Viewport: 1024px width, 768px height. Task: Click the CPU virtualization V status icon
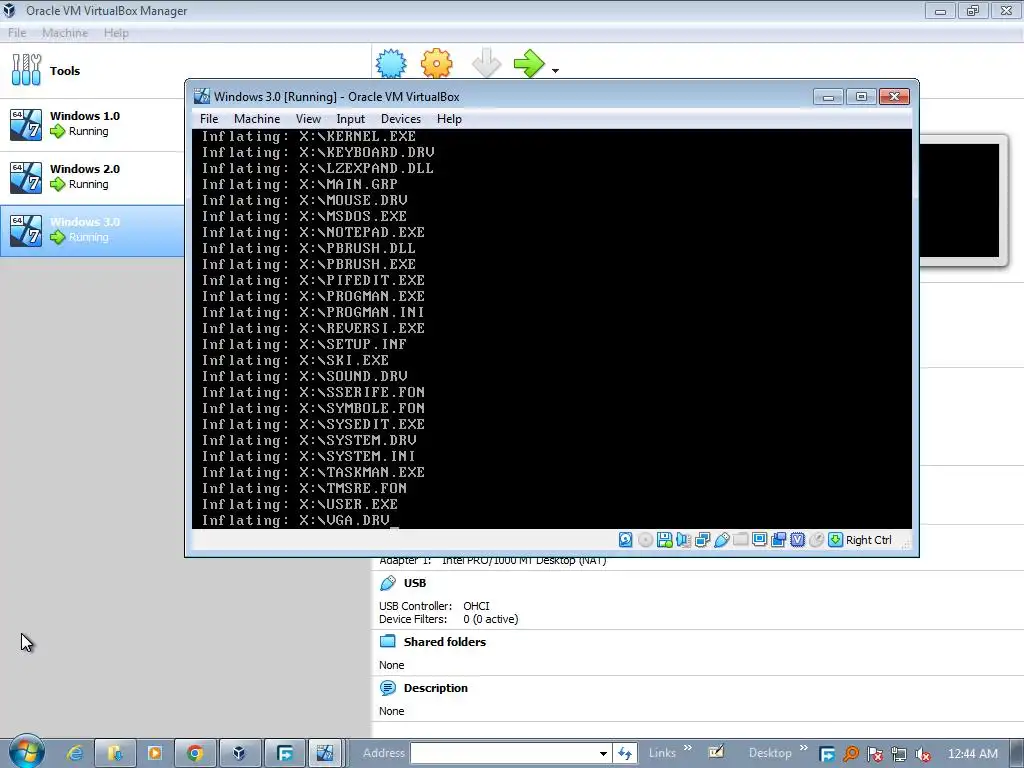[x=797, y=539]
